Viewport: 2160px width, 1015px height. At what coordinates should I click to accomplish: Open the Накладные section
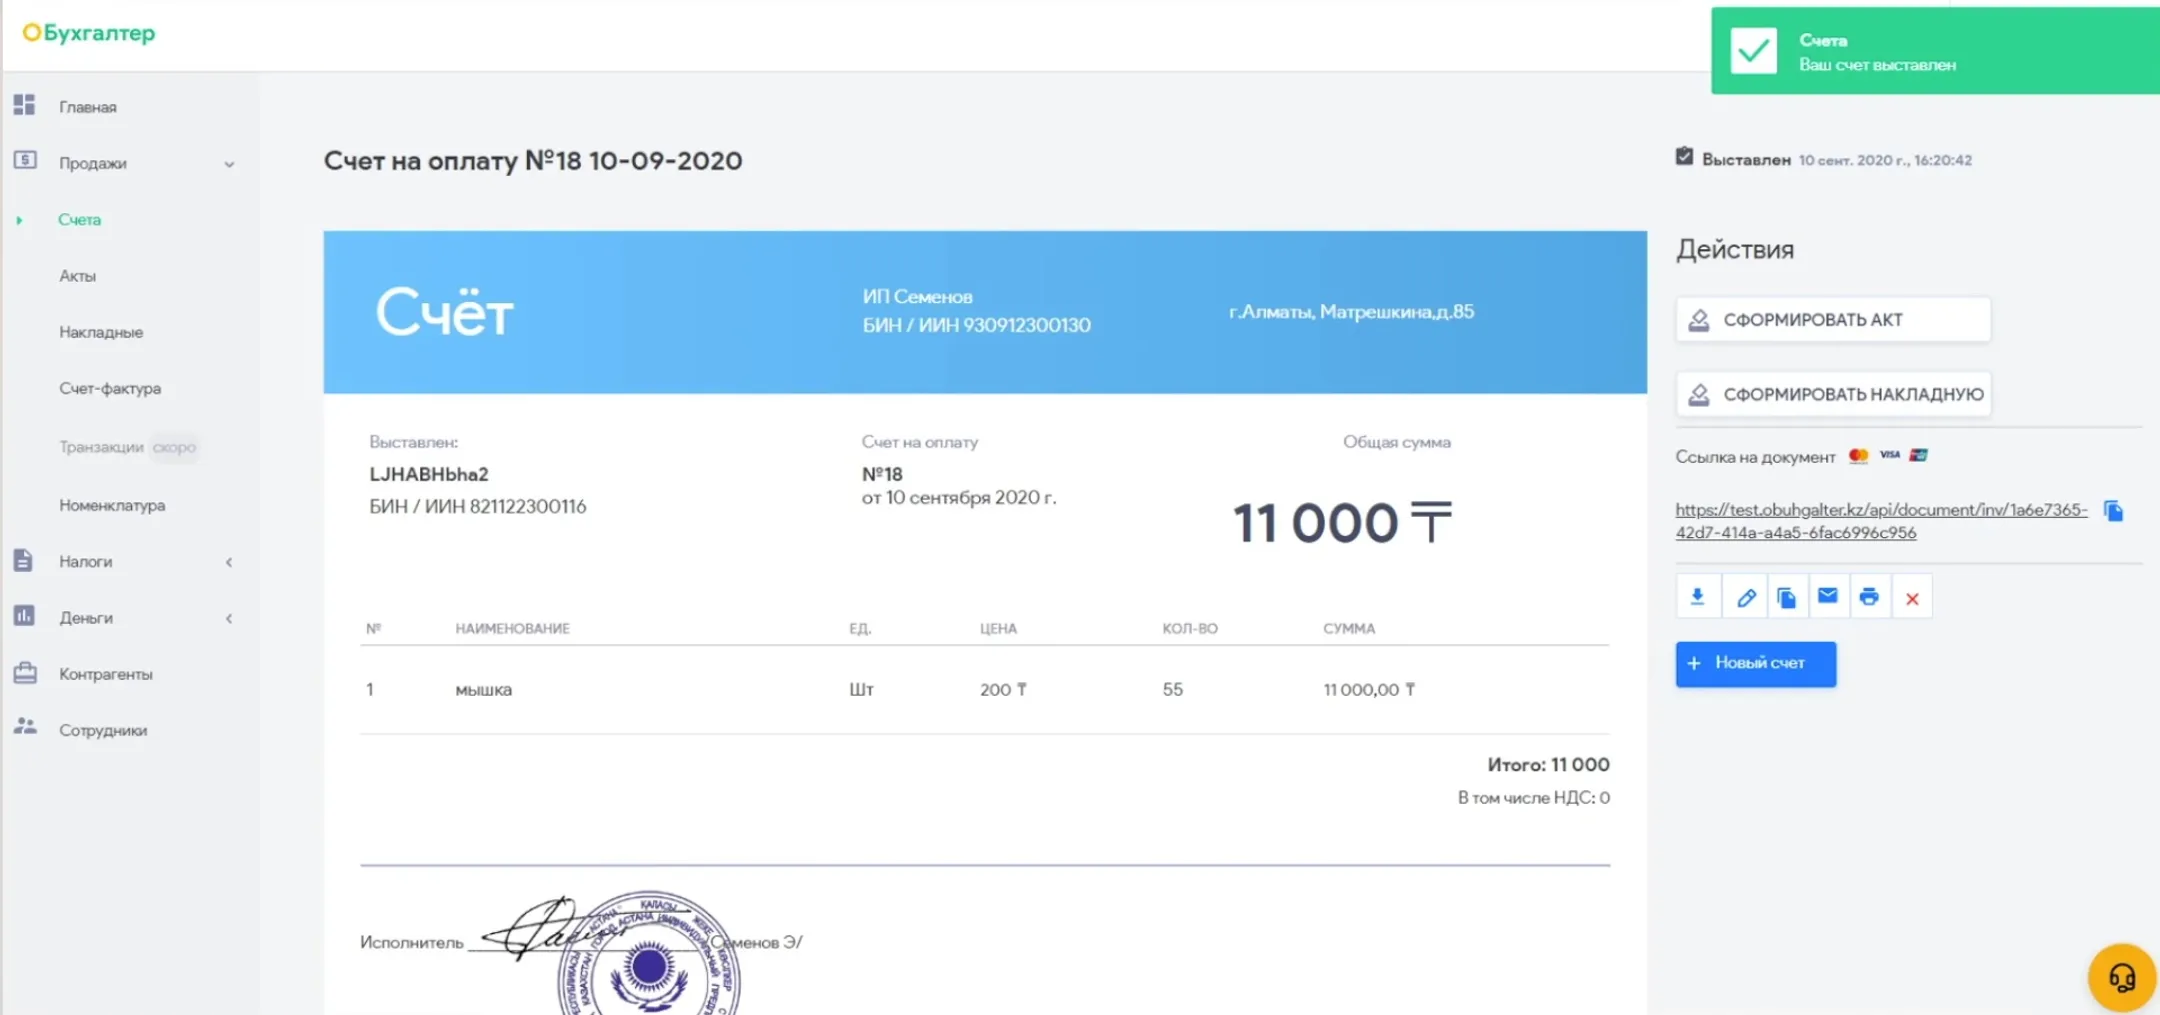(x=101, y=332)
